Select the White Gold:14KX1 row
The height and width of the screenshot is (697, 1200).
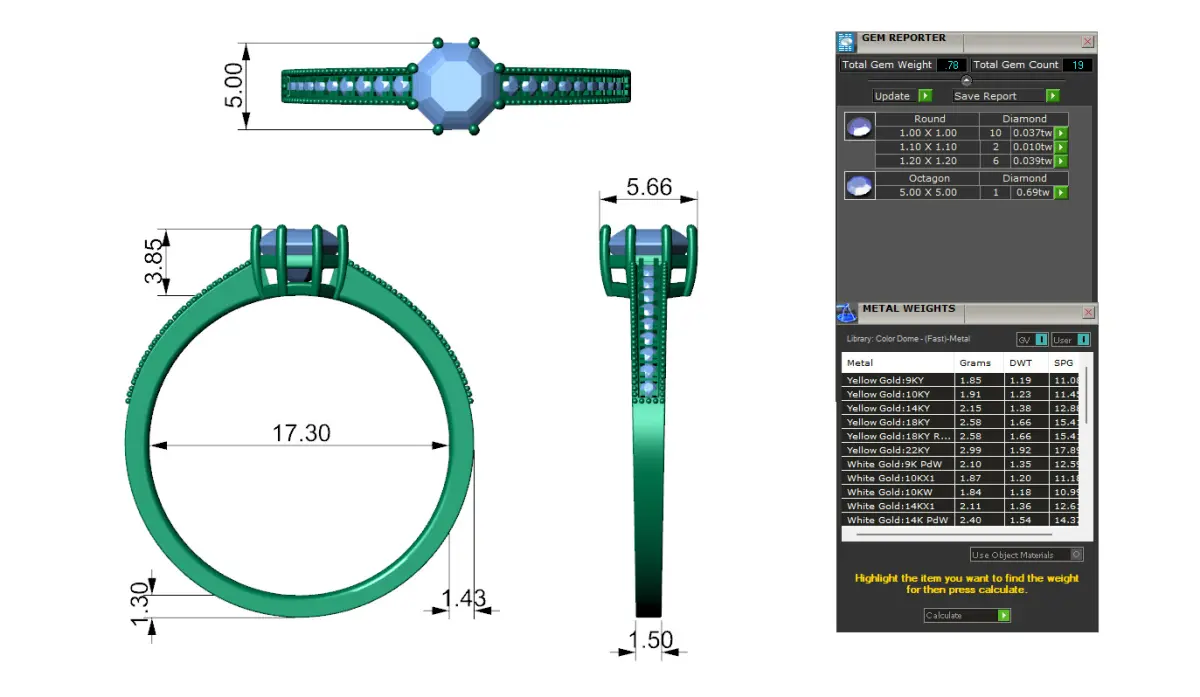point(962,506)
